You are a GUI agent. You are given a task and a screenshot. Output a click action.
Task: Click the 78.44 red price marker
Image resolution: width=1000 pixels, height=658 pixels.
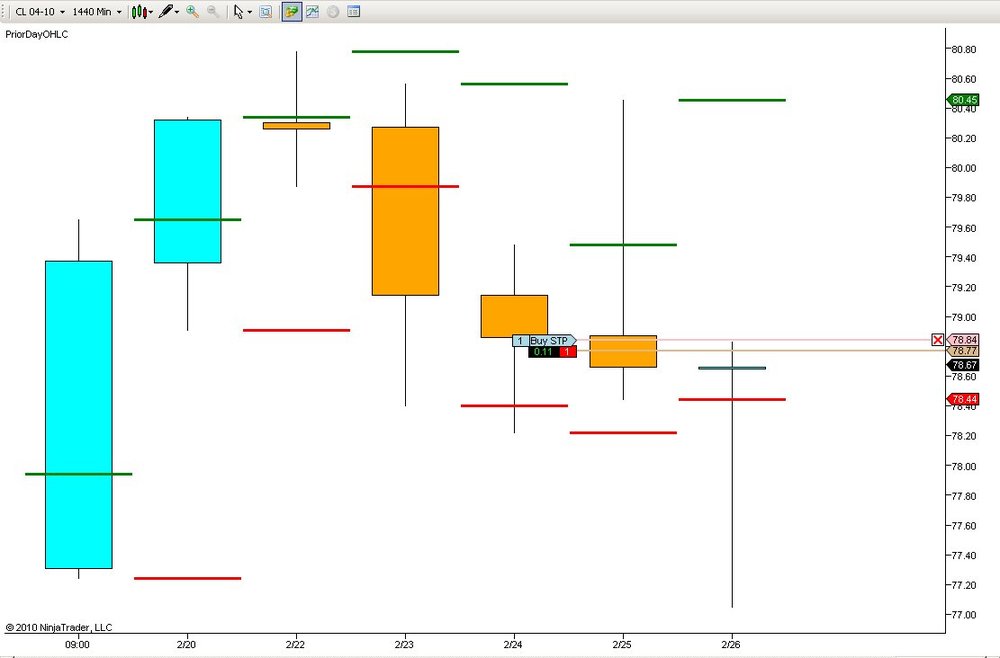pyautogui.click(x=963, y=399)
